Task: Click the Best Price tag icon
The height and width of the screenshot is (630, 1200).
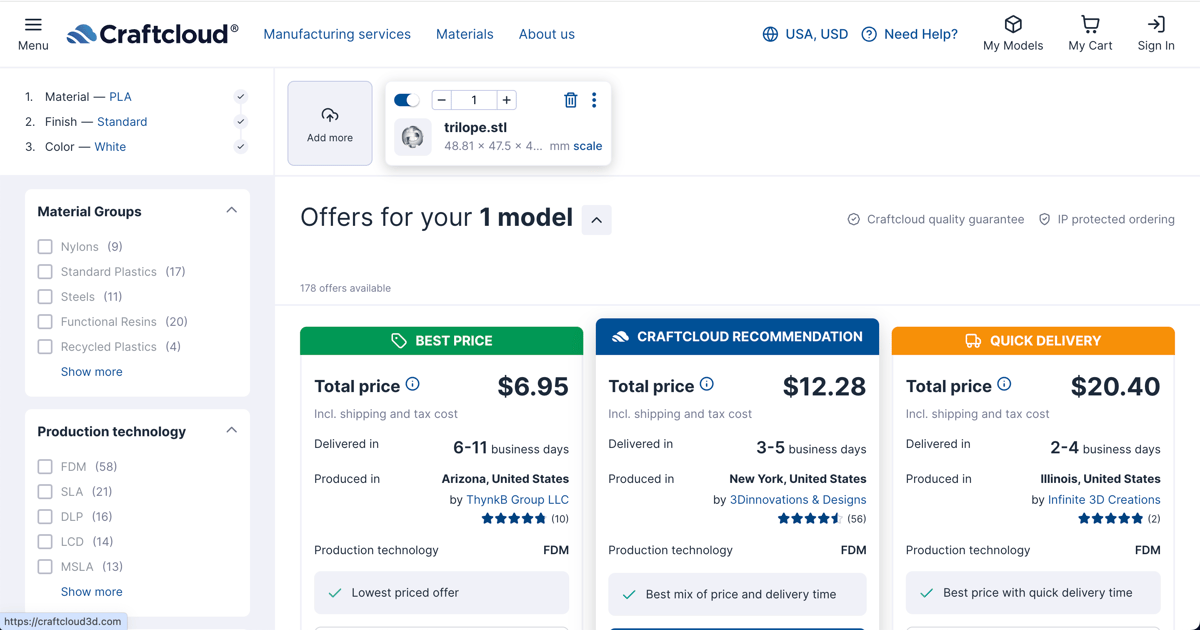Action: click(x=399, y=341)
